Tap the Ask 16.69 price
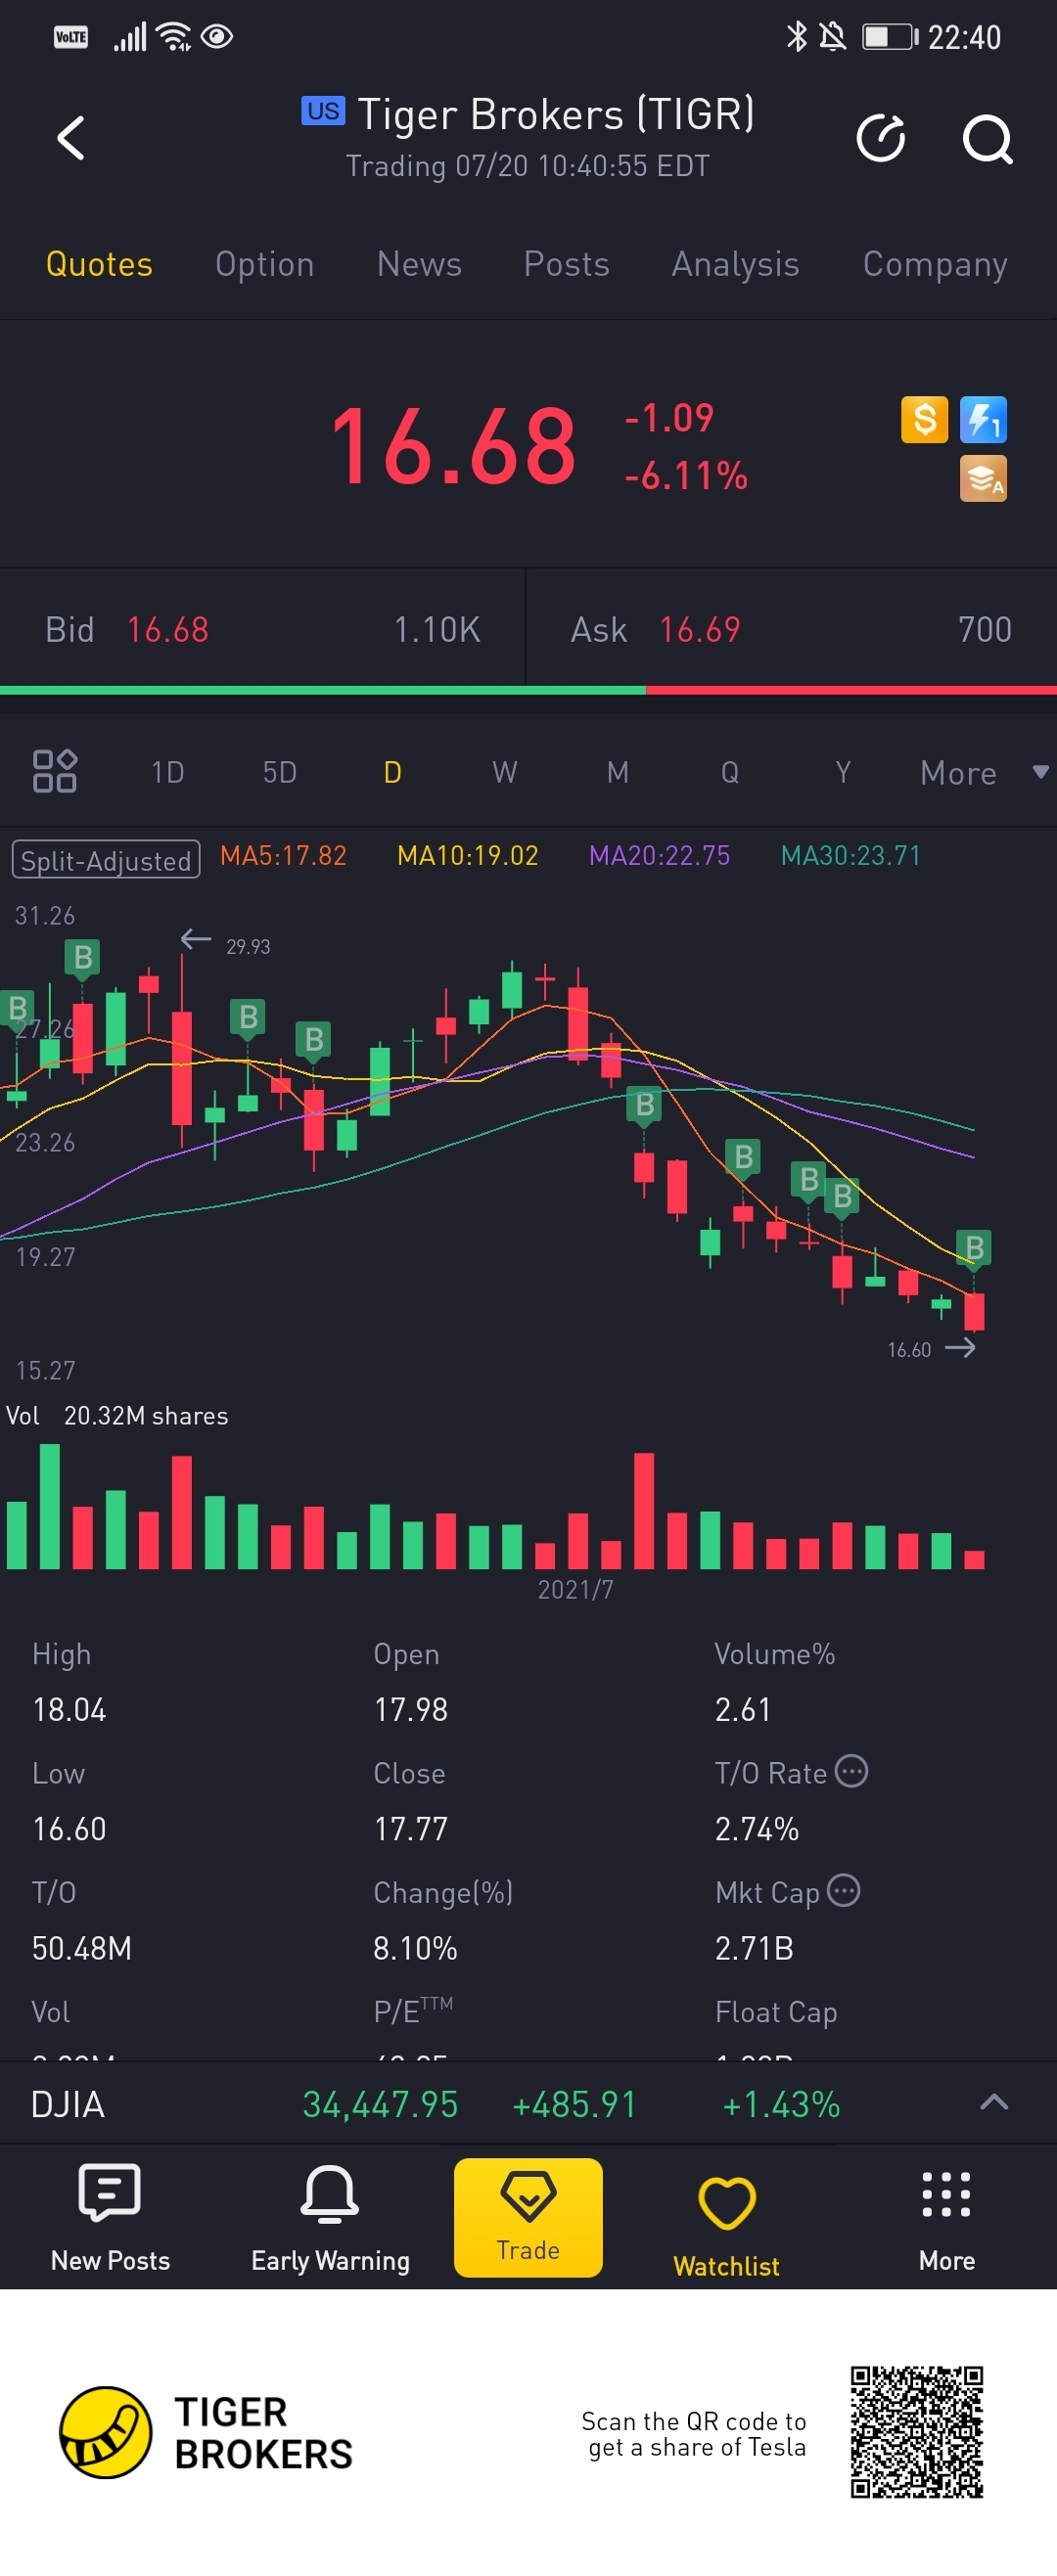 (699, 630)
